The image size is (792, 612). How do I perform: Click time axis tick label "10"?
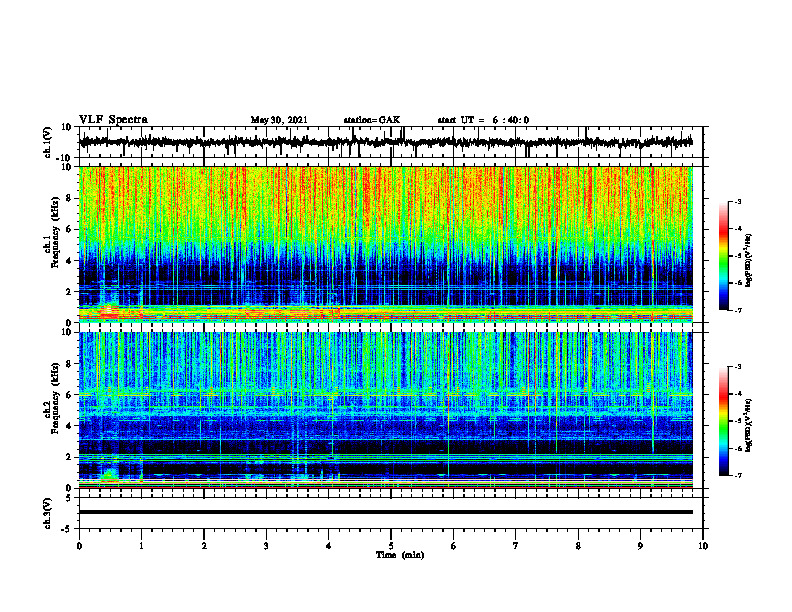703,546
